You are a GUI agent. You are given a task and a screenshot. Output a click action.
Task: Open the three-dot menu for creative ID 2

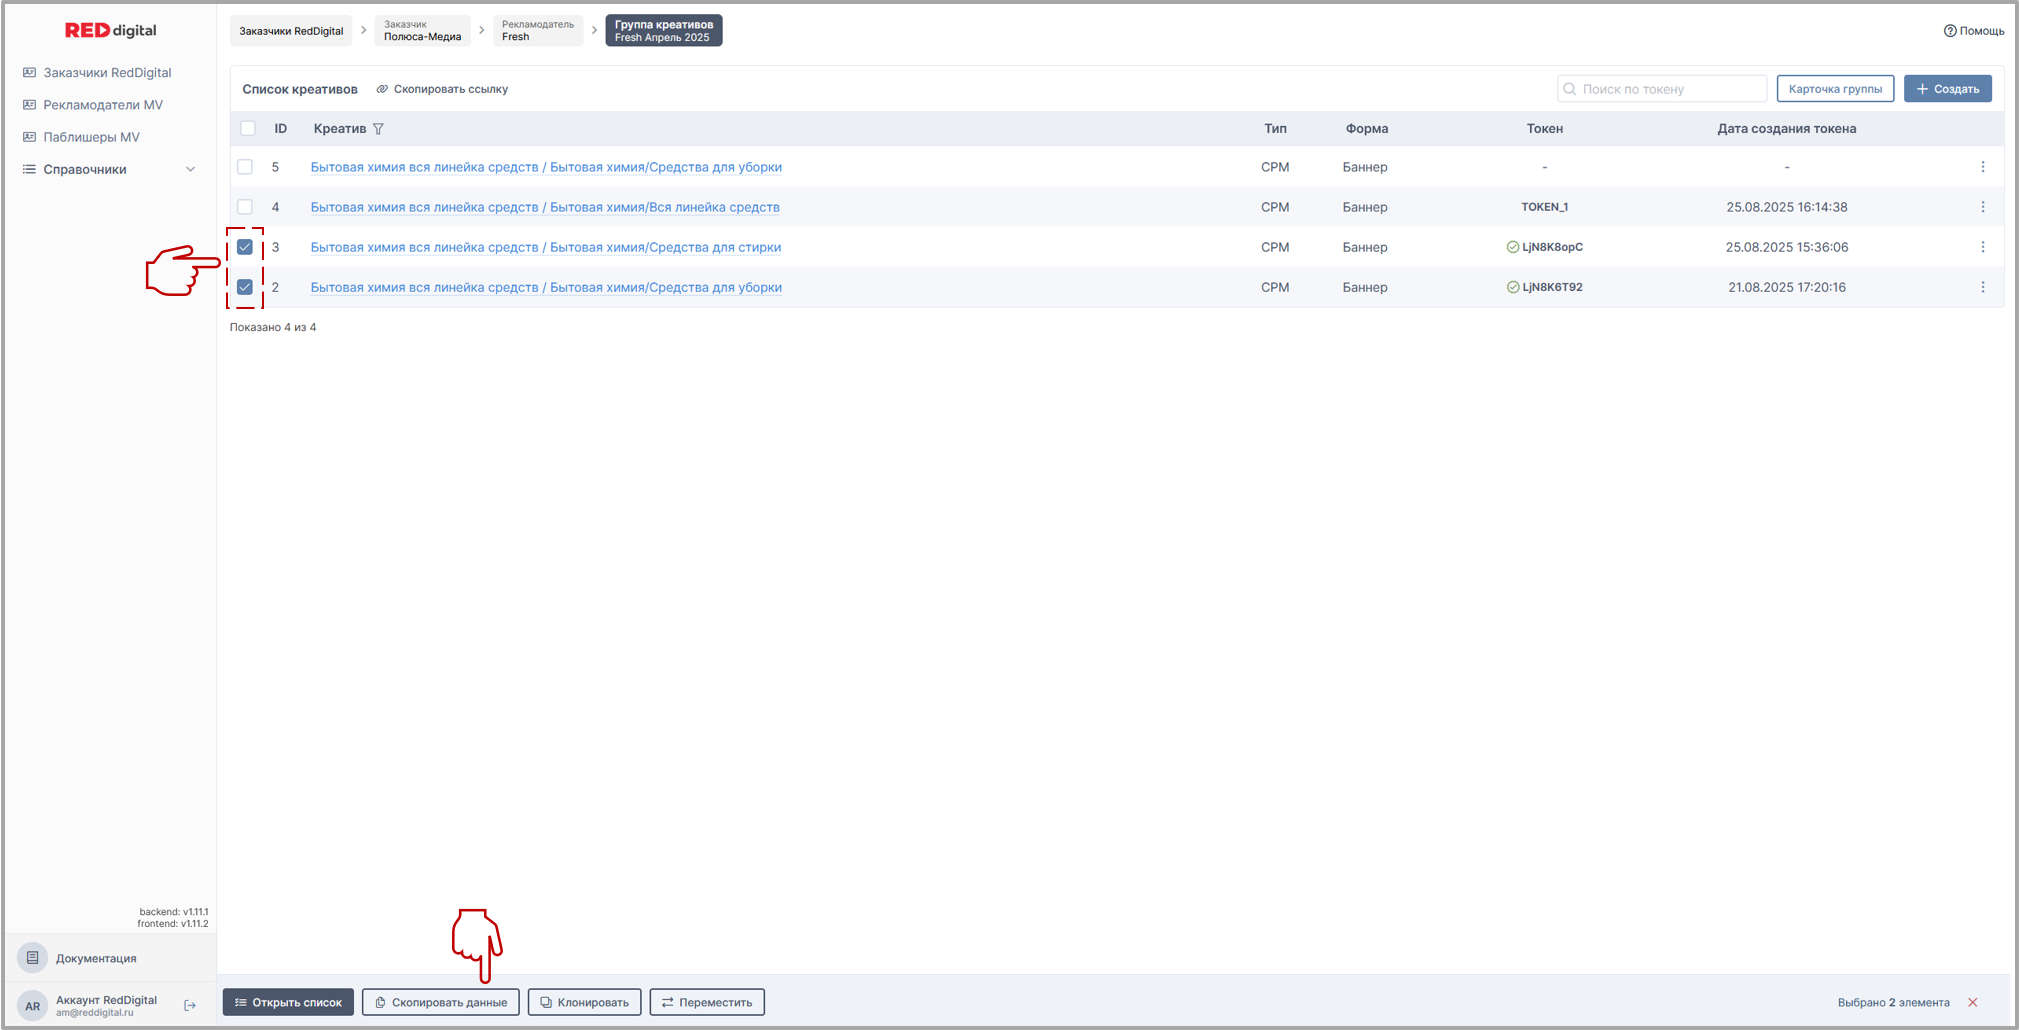click(x=1982, y=287)
